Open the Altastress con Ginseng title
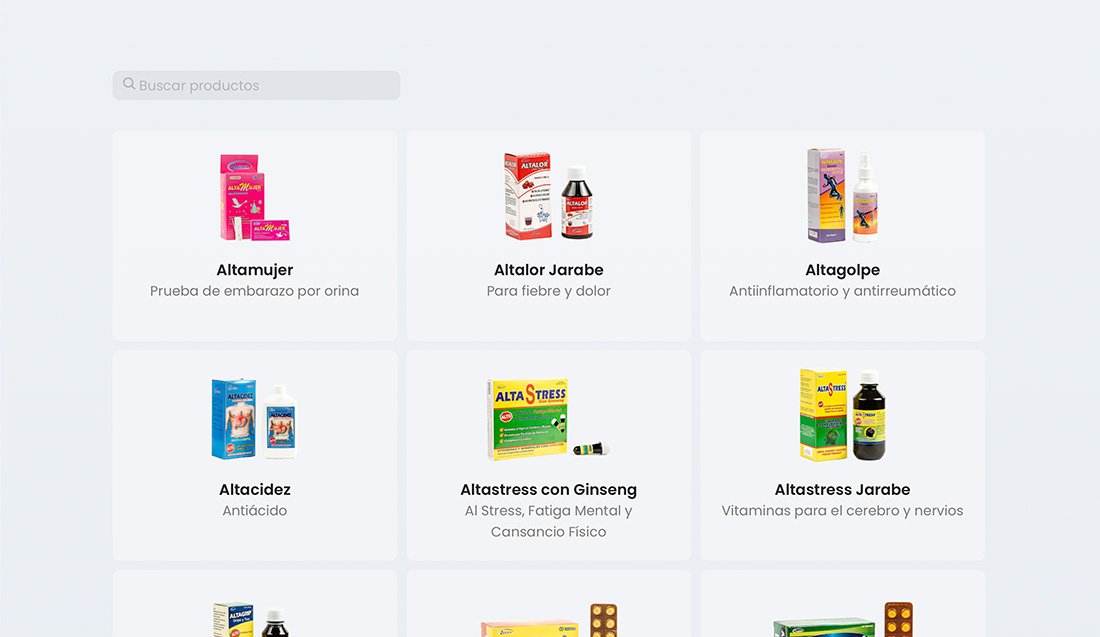Viewport: 1100px width, 637px height. [549, 490]
